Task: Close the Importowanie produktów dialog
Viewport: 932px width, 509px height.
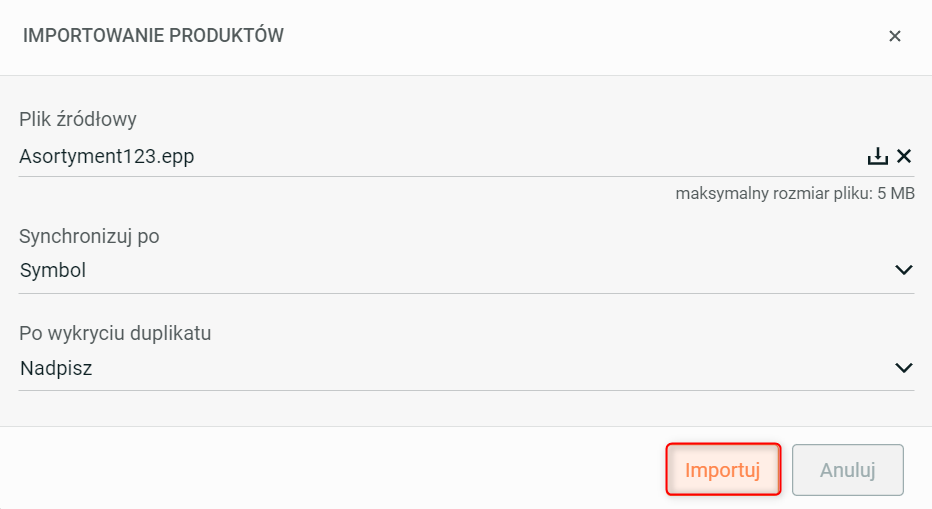Action: point(895,36)
